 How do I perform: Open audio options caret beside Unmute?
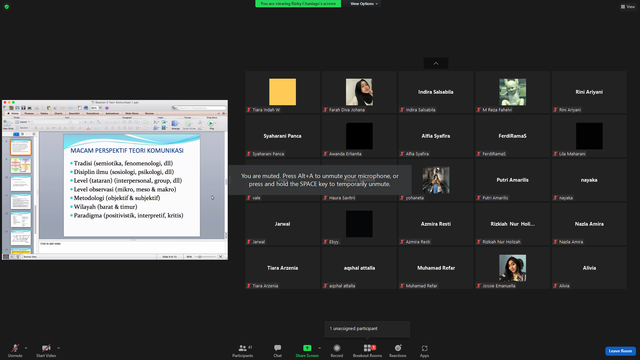point(26,348)
